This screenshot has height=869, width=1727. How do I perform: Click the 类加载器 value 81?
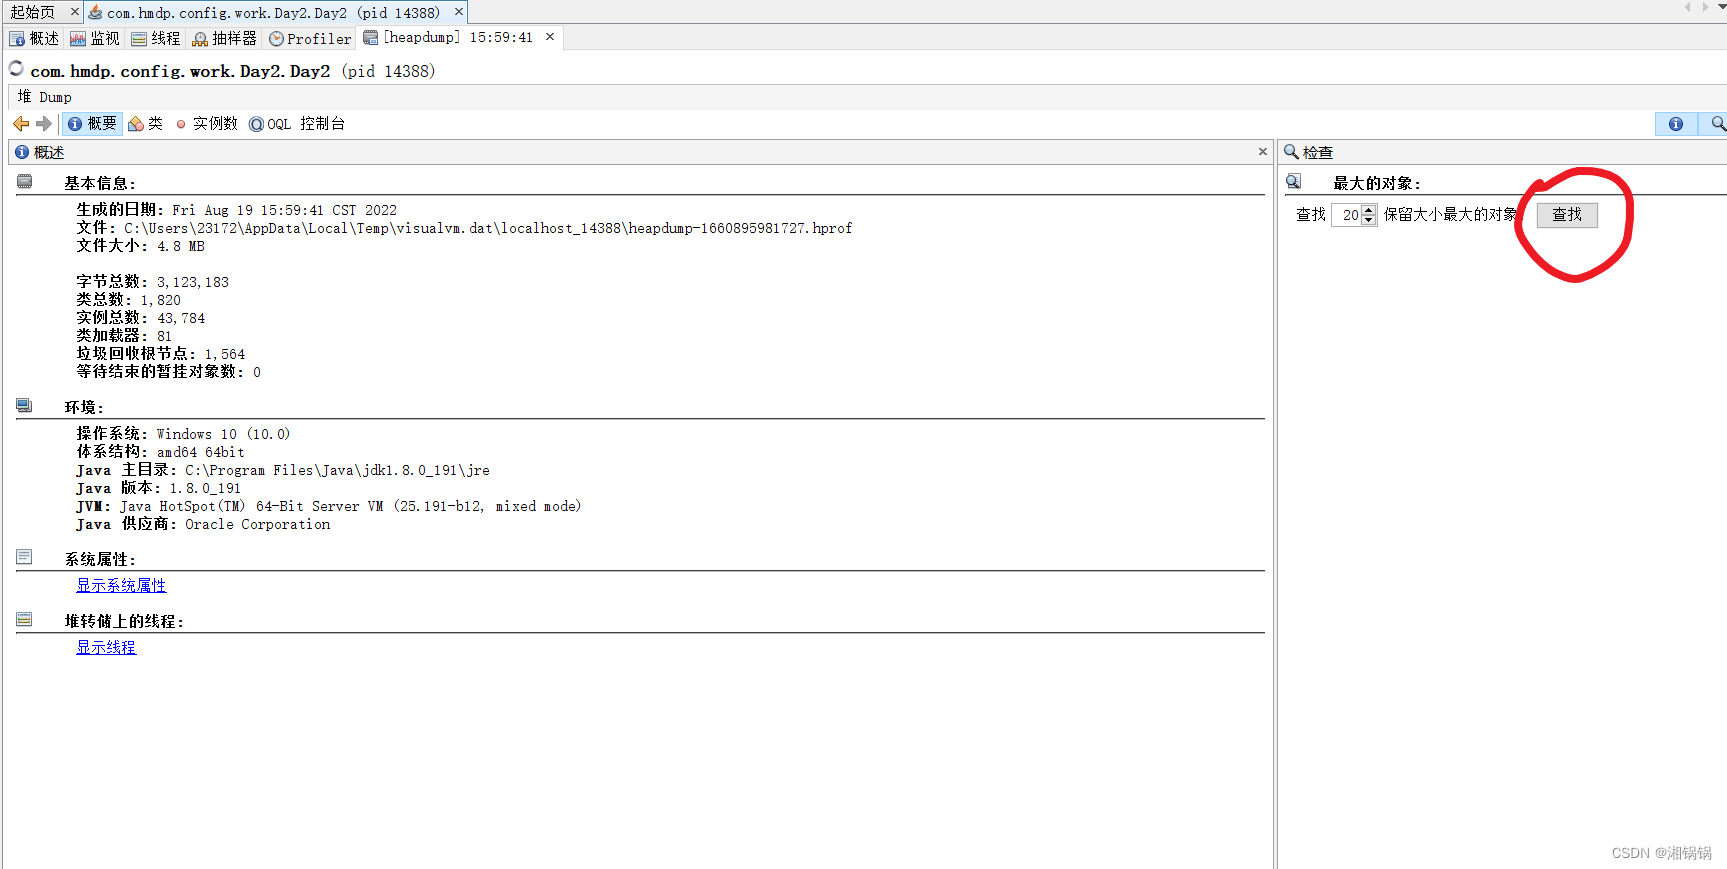point(165,337)
